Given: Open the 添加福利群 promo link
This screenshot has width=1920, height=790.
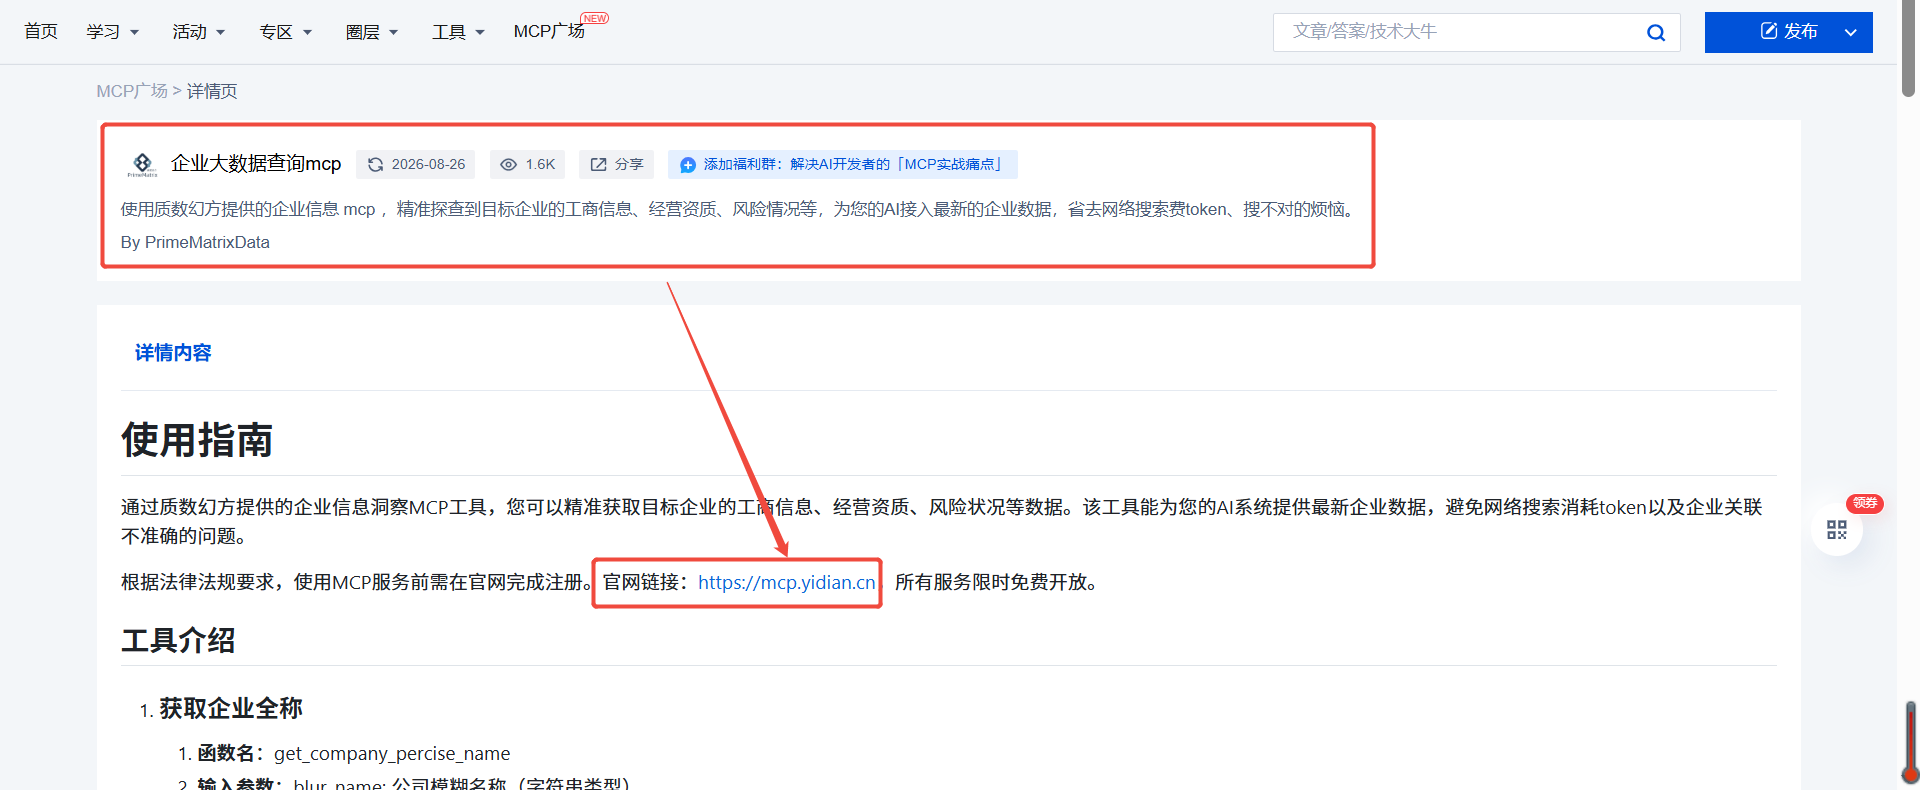Looking at the screenshot, I should [843, 164].
